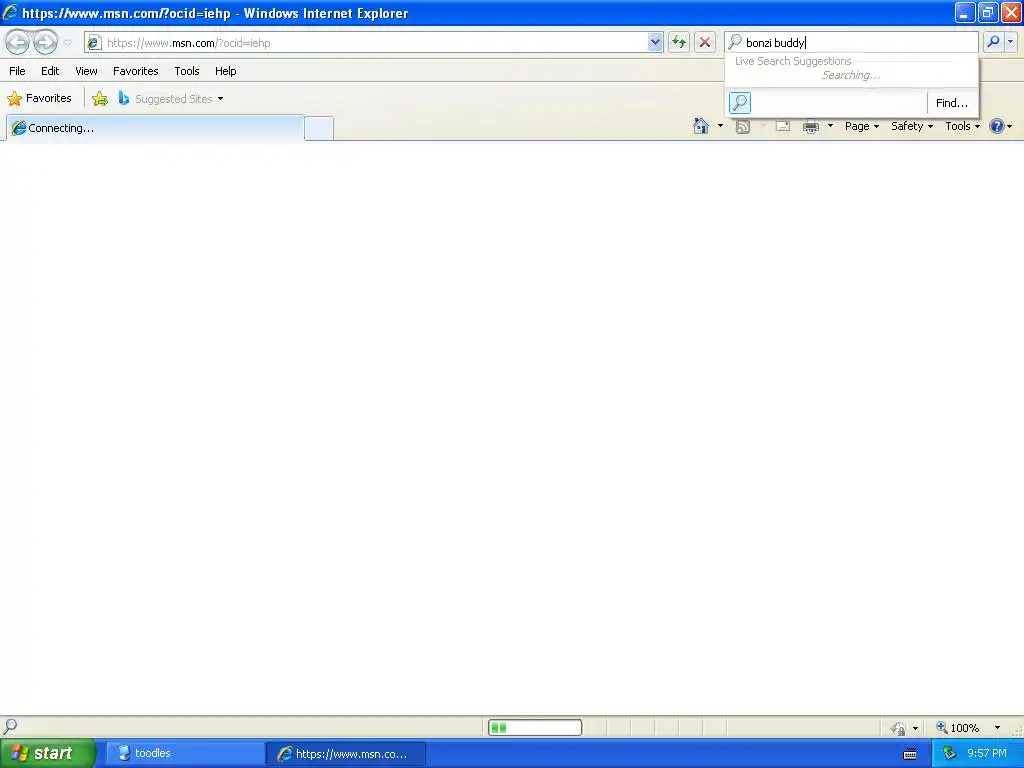
Task: Open the command bar Tools dropdown
Action: point(963,126)
